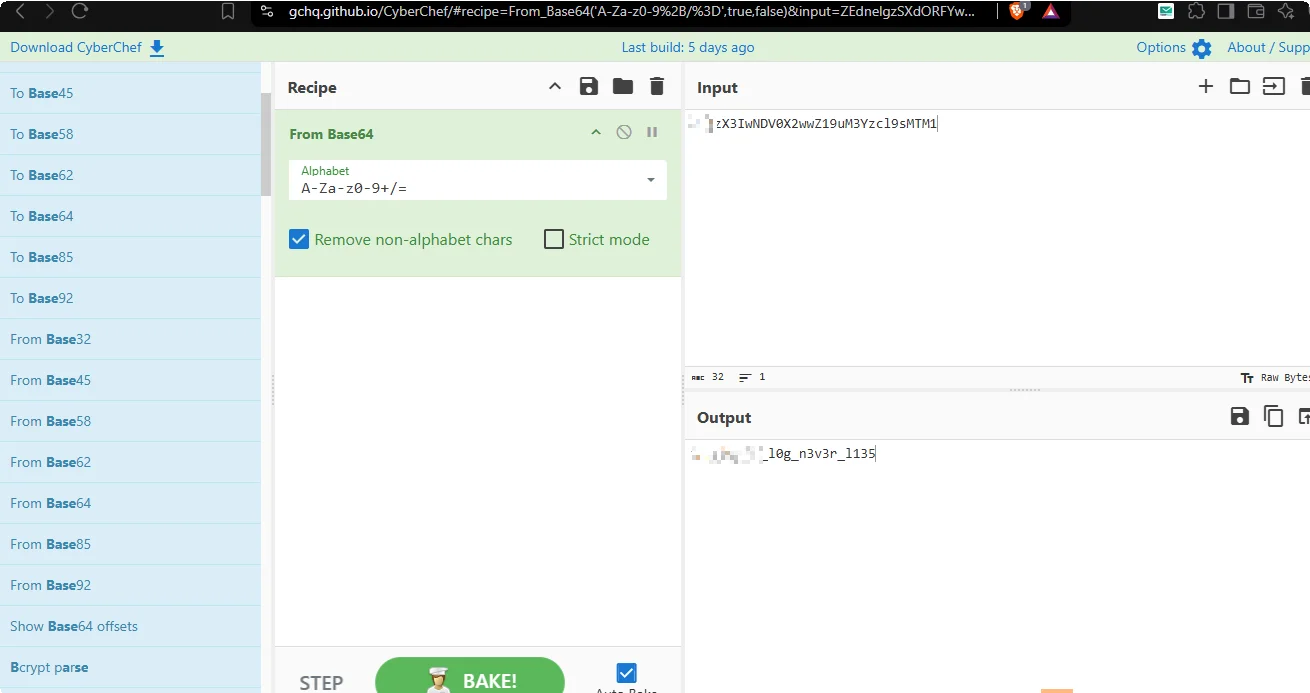Save output to file icon
The width and height of the screenshot is (1310, 693).
click(1240, 417)
